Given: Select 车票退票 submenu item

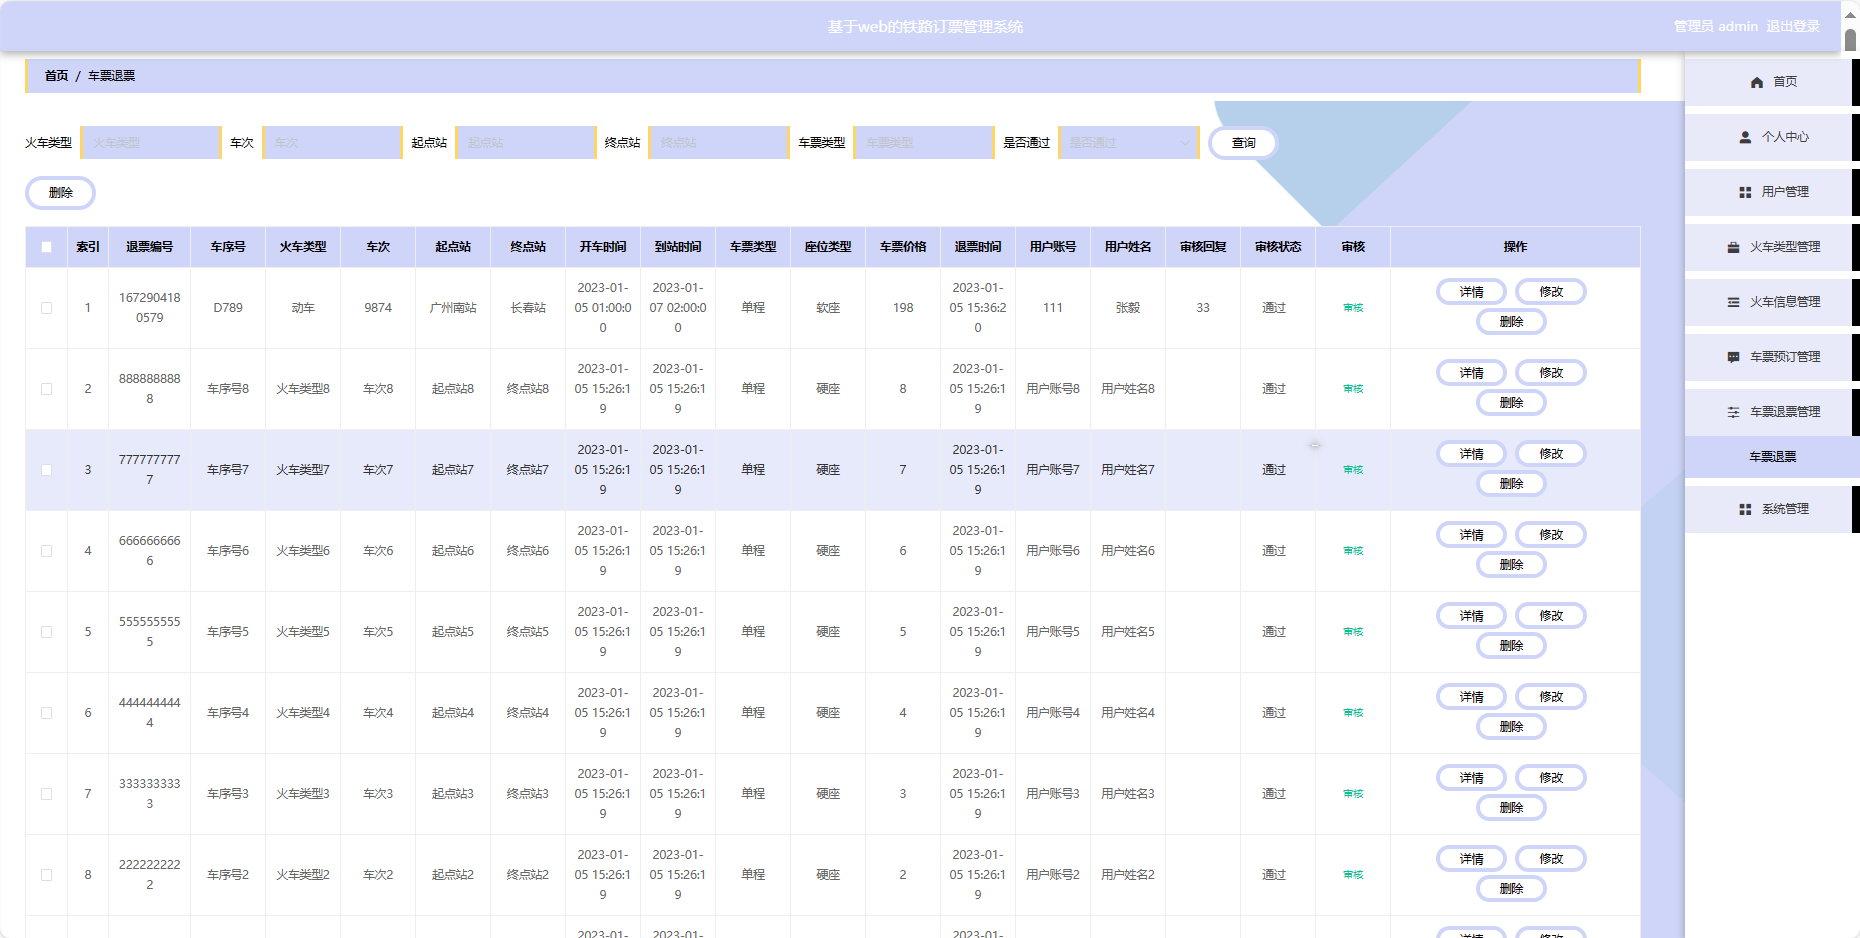Looking at the screenshot, I should pyautogui.click(x=1772, y=457).
